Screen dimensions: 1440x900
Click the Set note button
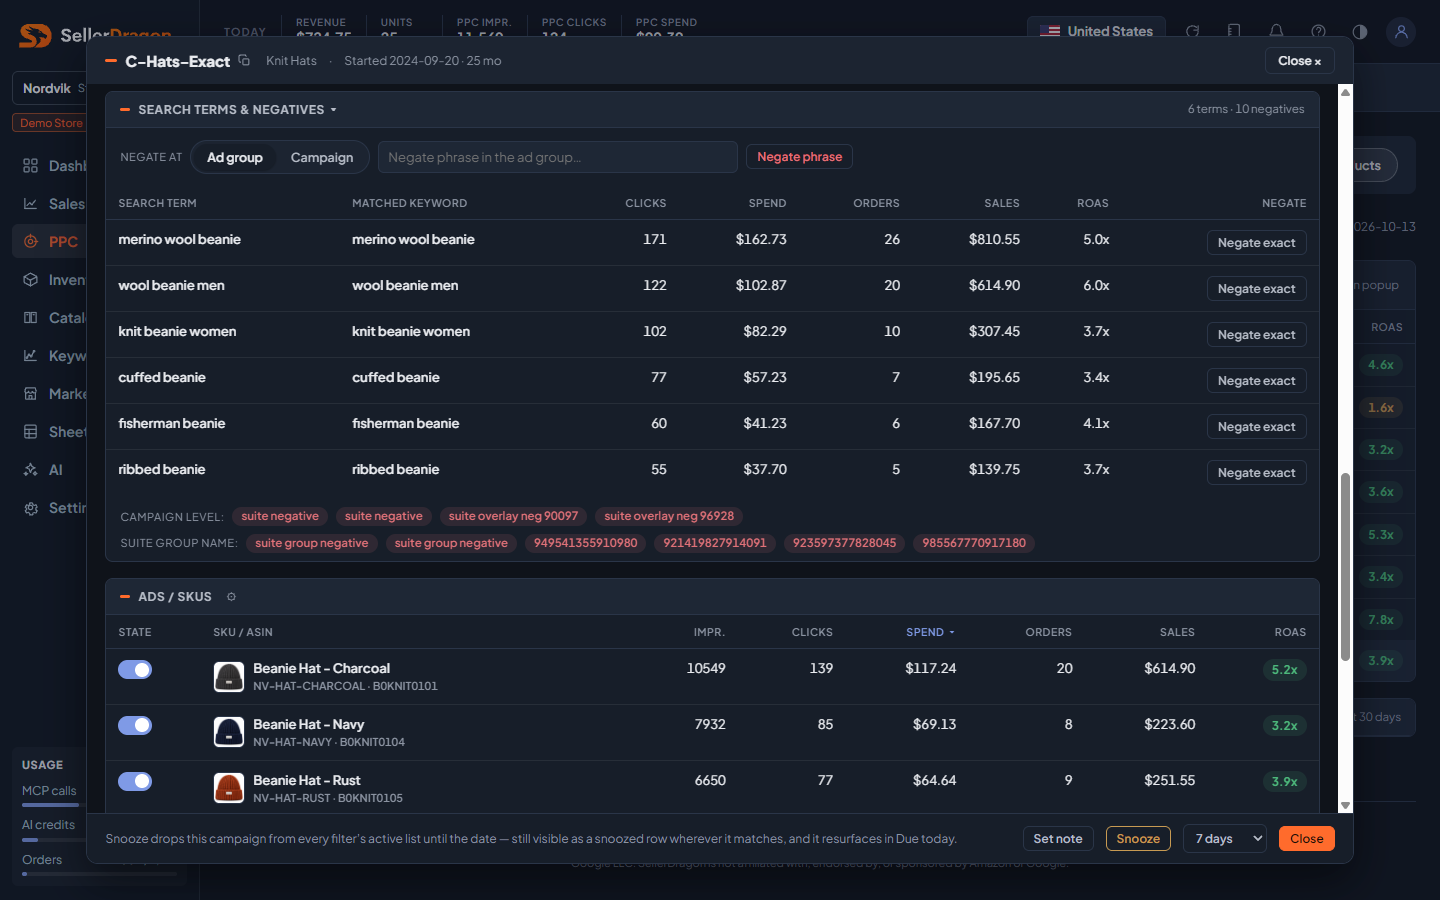click(x=1058, y=839)
